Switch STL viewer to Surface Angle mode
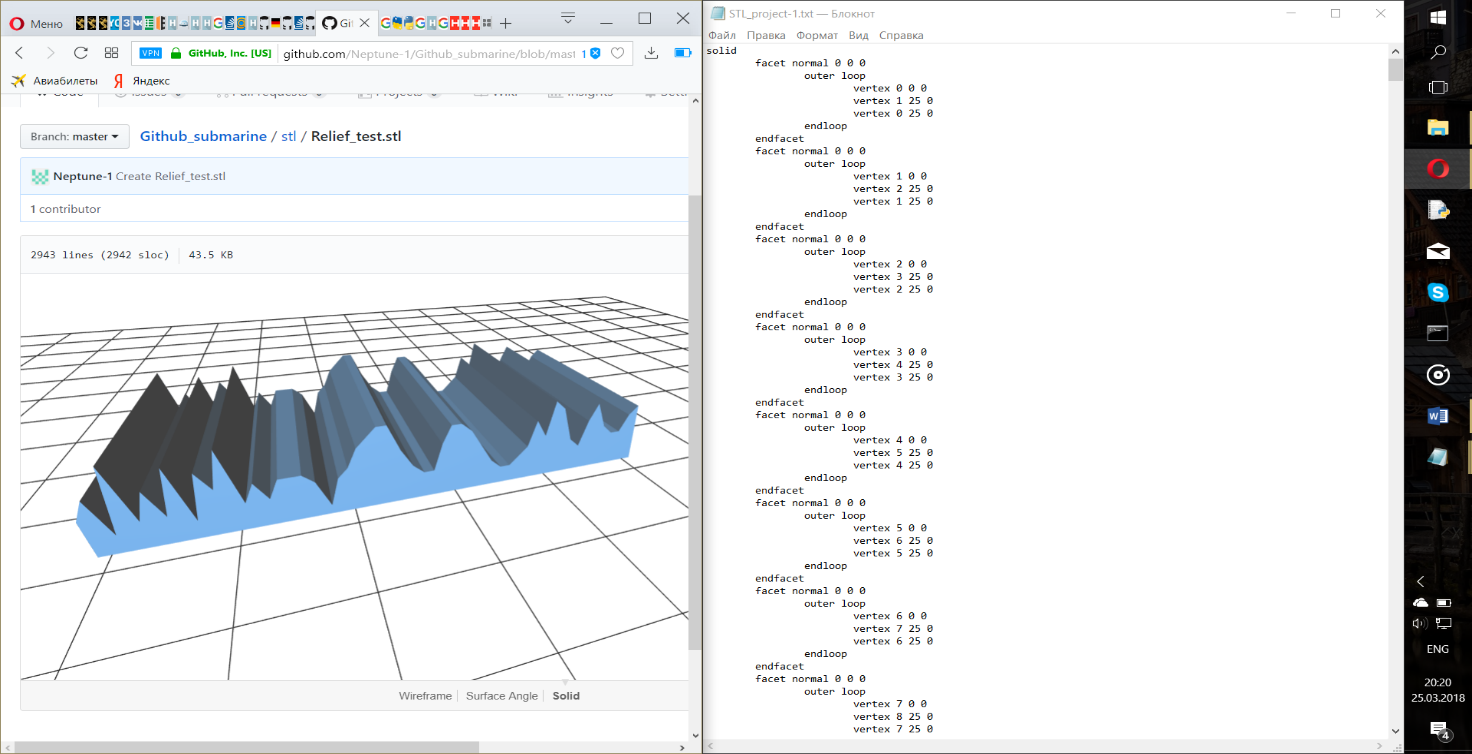This screenshot has height=754, width=1472. click(502, 696)
